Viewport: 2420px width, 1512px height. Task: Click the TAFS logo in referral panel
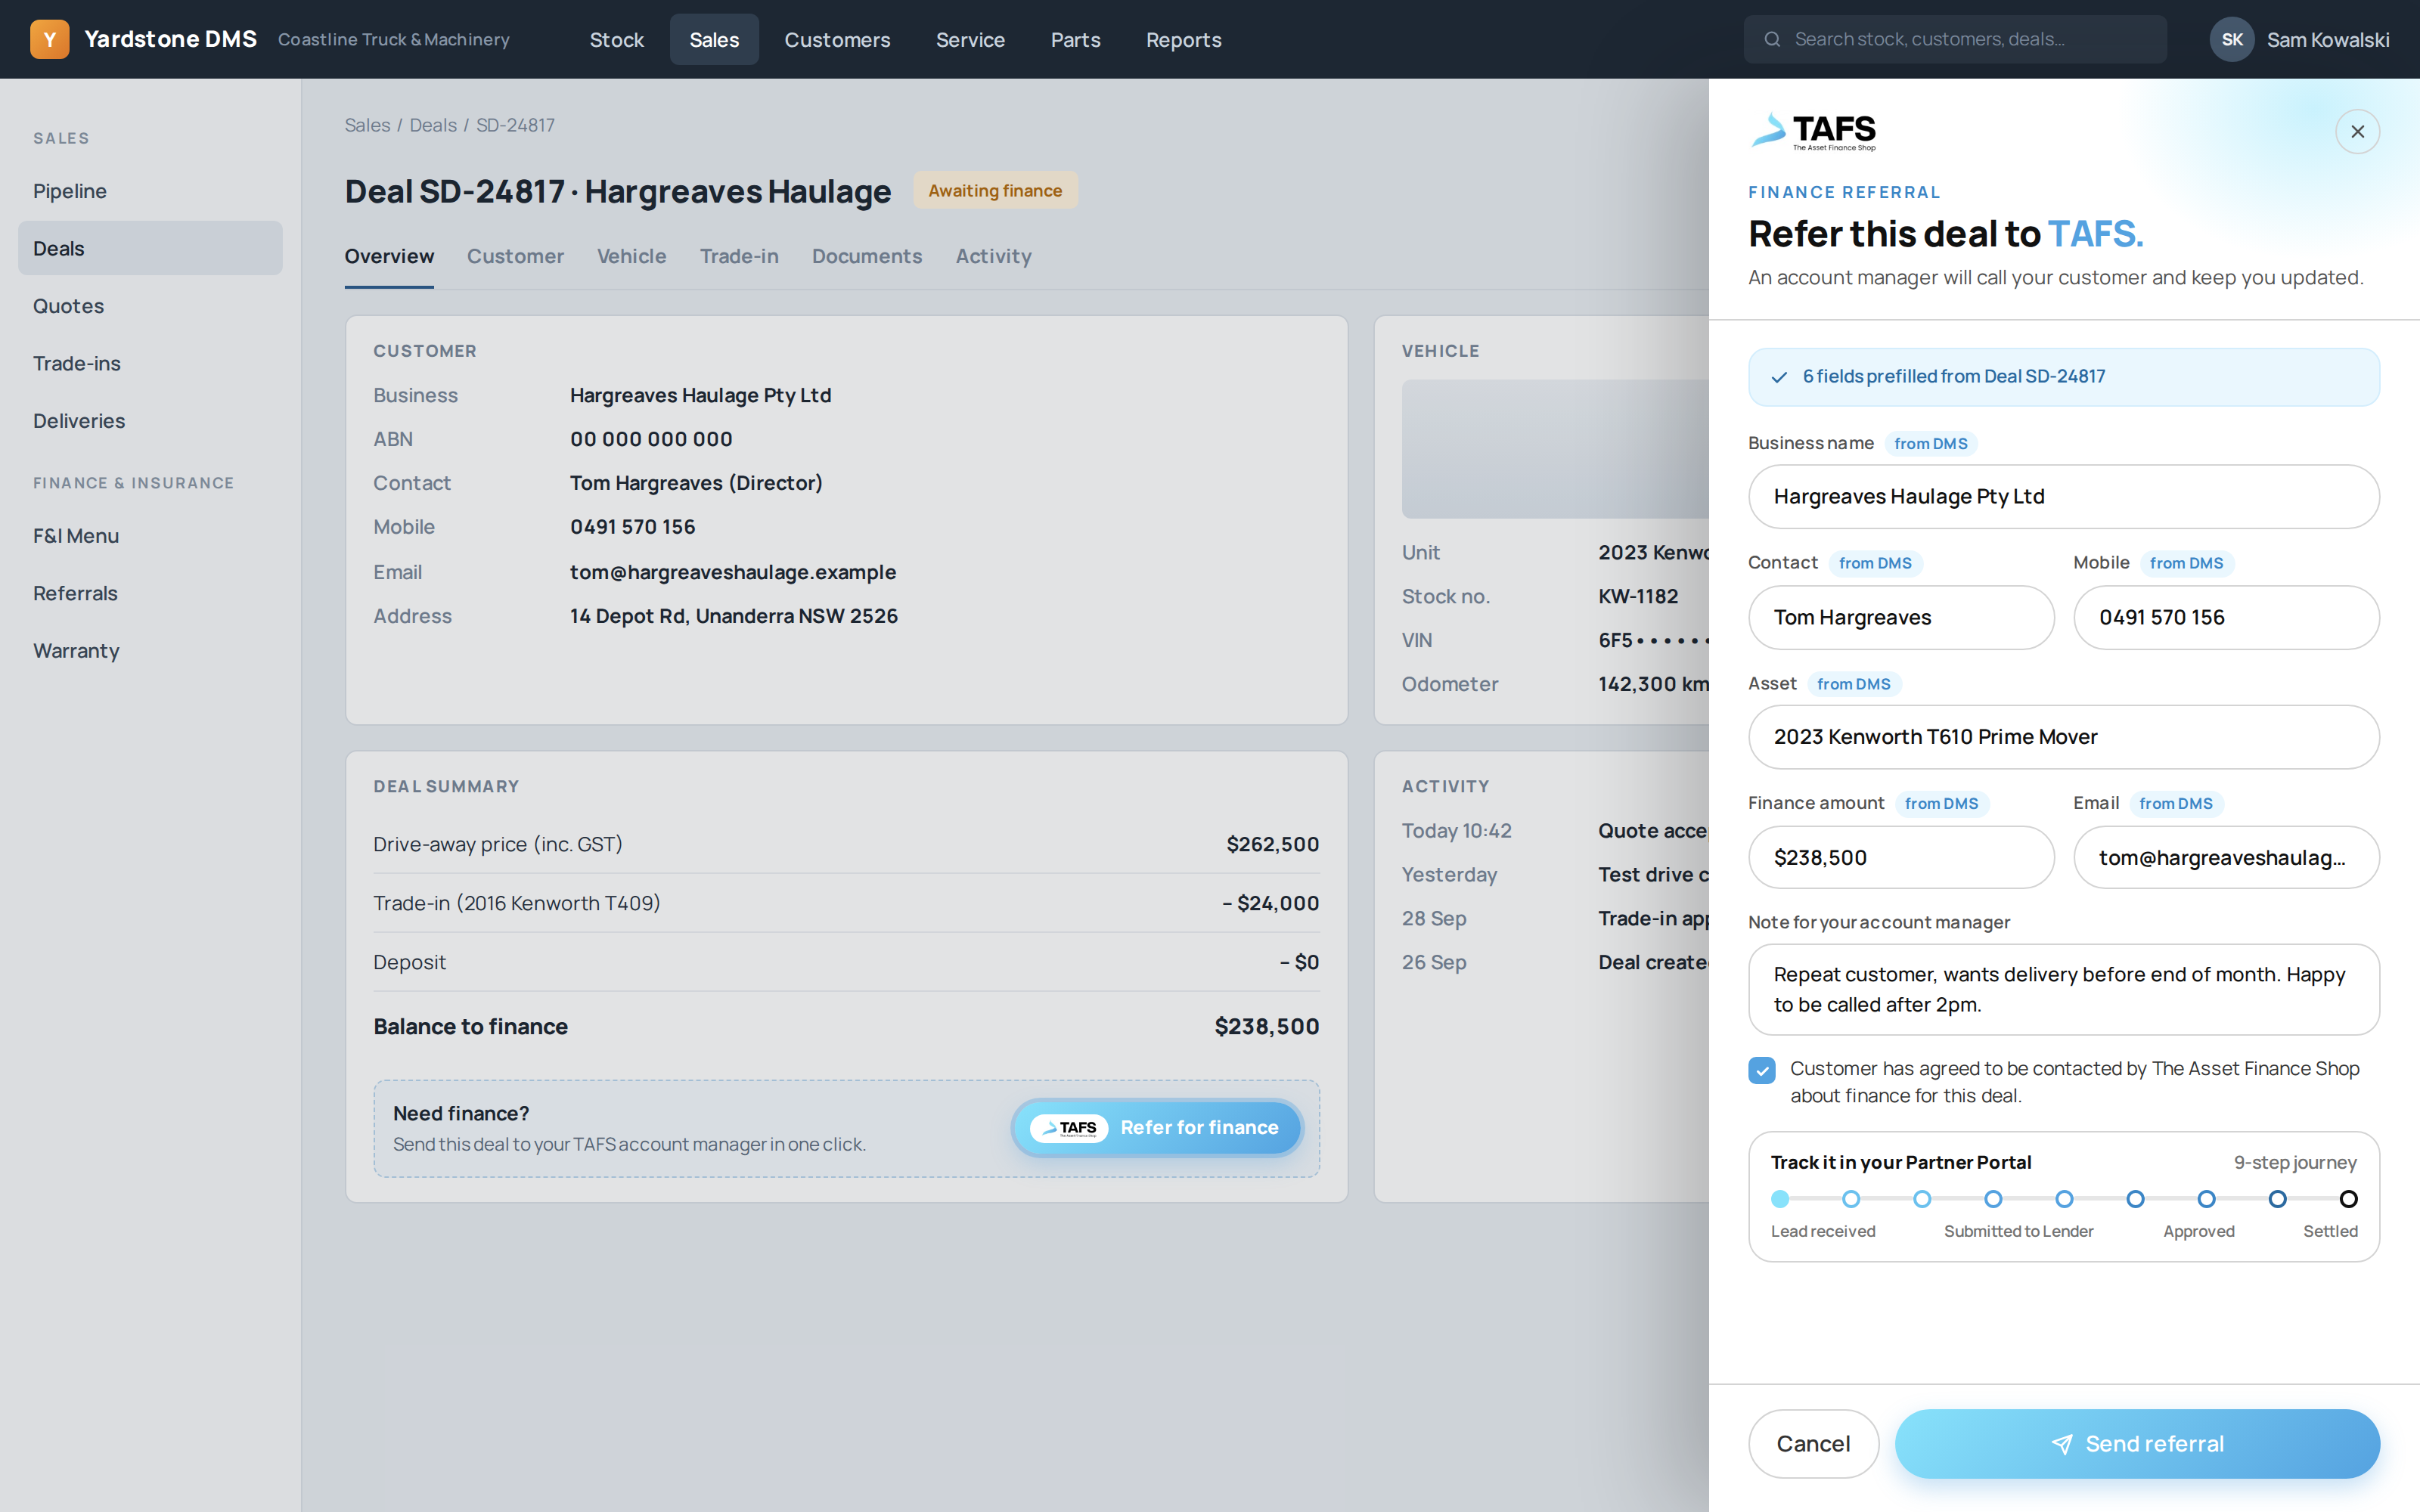(x=1813, y=131)
